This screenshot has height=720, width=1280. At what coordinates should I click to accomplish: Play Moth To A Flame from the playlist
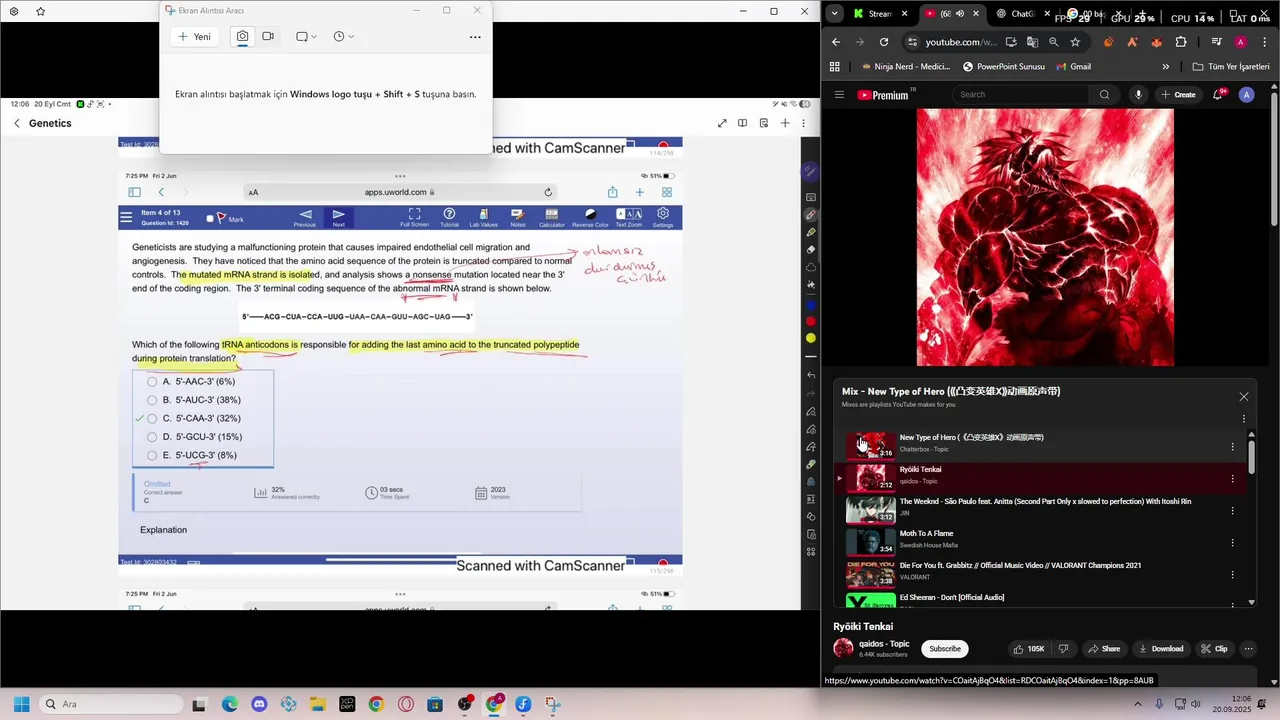(x=1038, y=542)
